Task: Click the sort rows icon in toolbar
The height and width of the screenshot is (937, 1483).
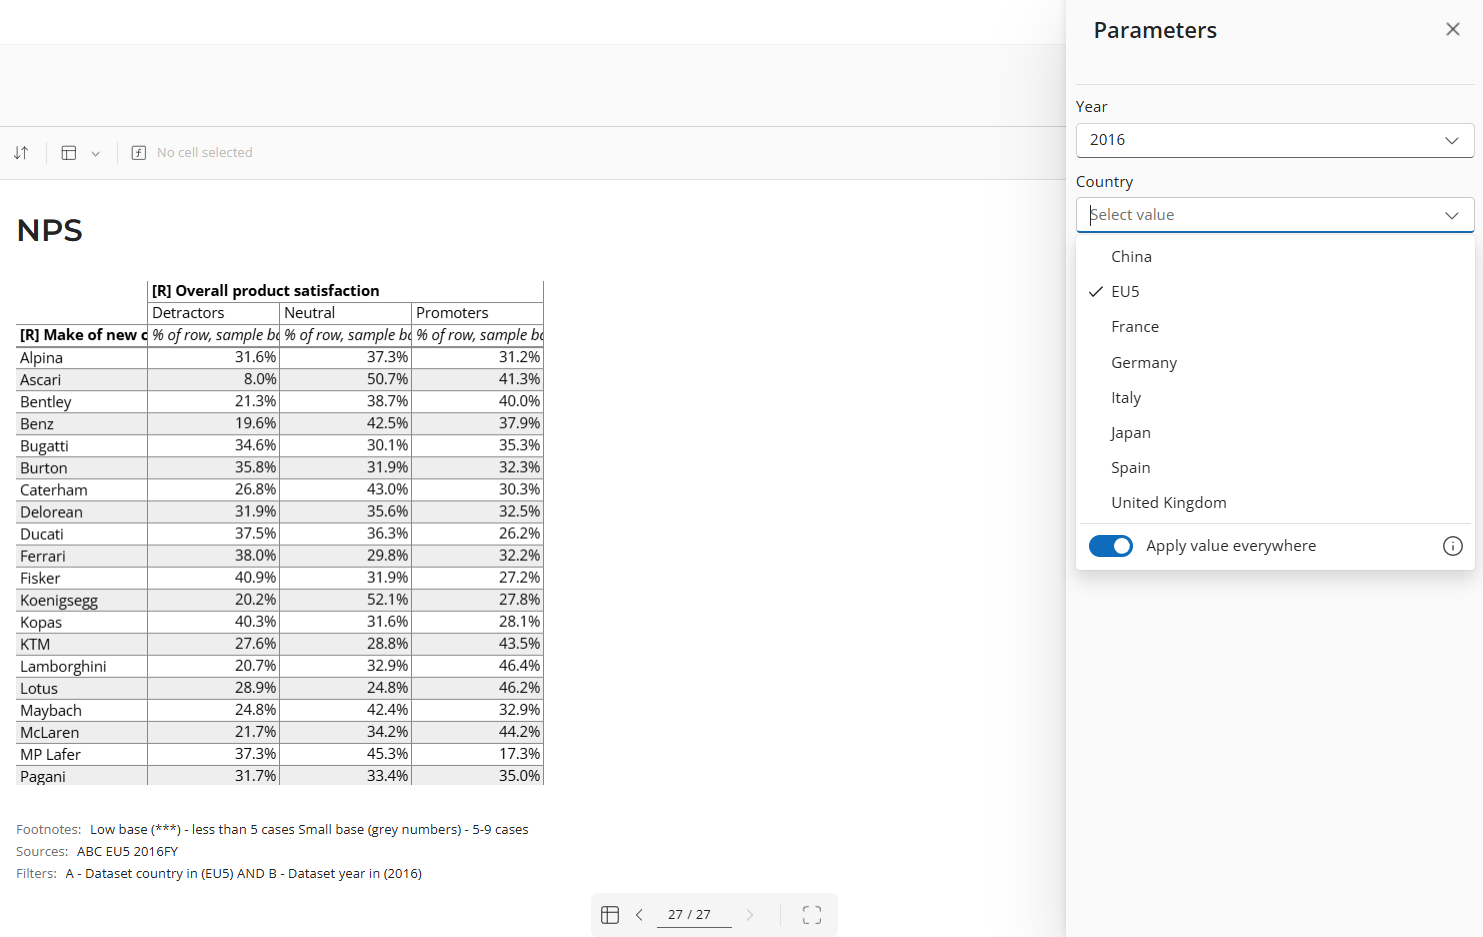Action: pyautogui.click(x=21, y=153)
